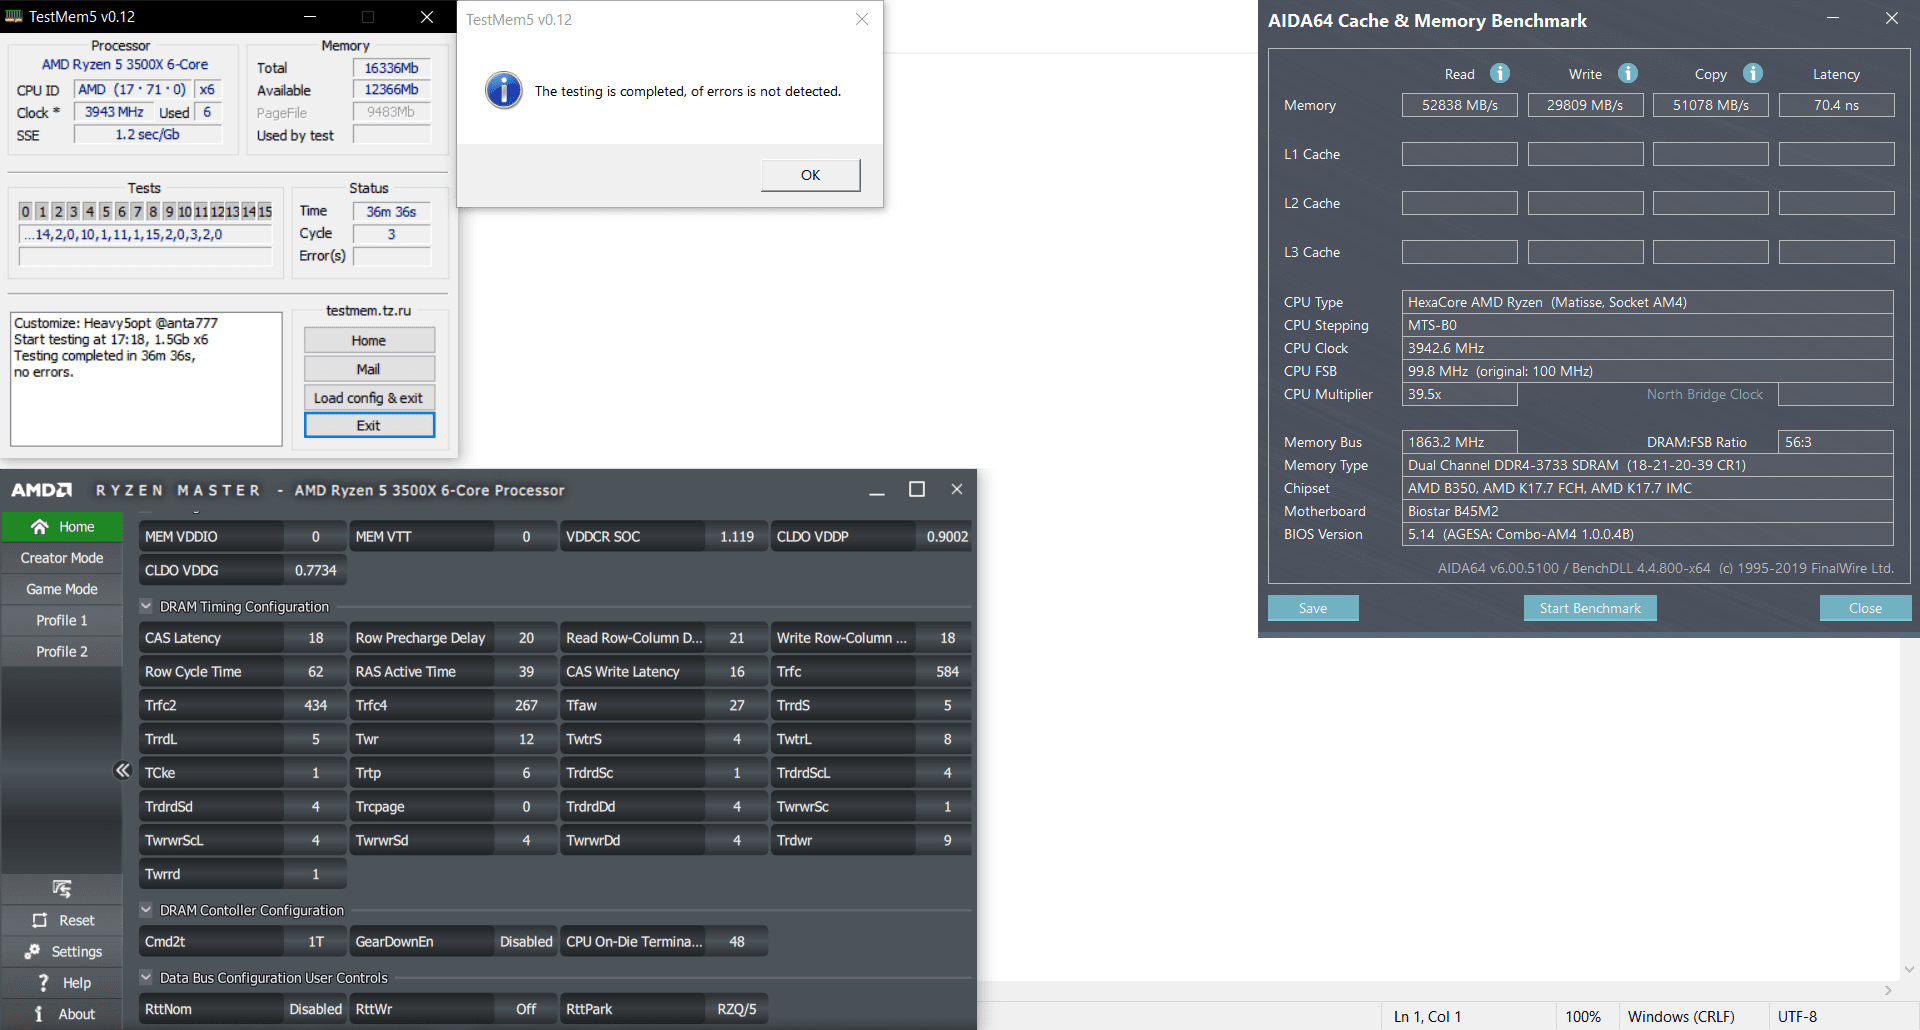Screen dimensions: 1920x1030
Task: Switch to Profile 2 in Ryzen Master
Action: coord(62,651)
